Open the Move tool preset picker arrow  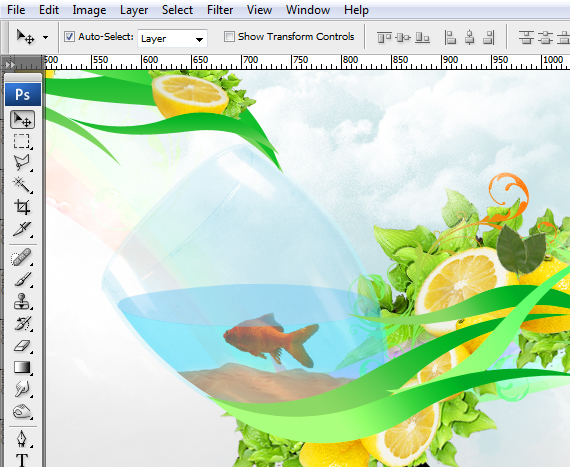pos(45,37)
